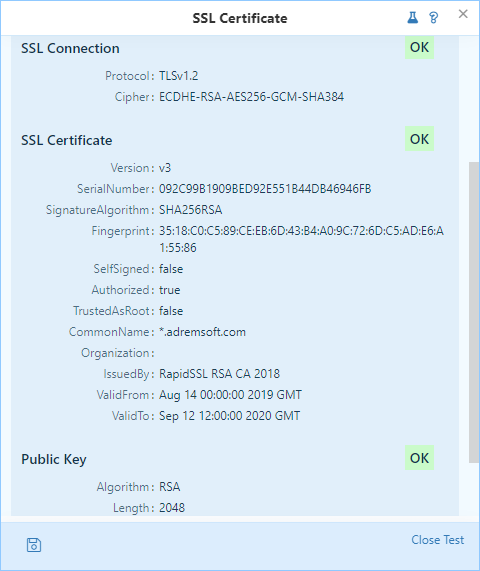
Task: Click the OK badge next to SSL Certificate
Action: (419, 139)
